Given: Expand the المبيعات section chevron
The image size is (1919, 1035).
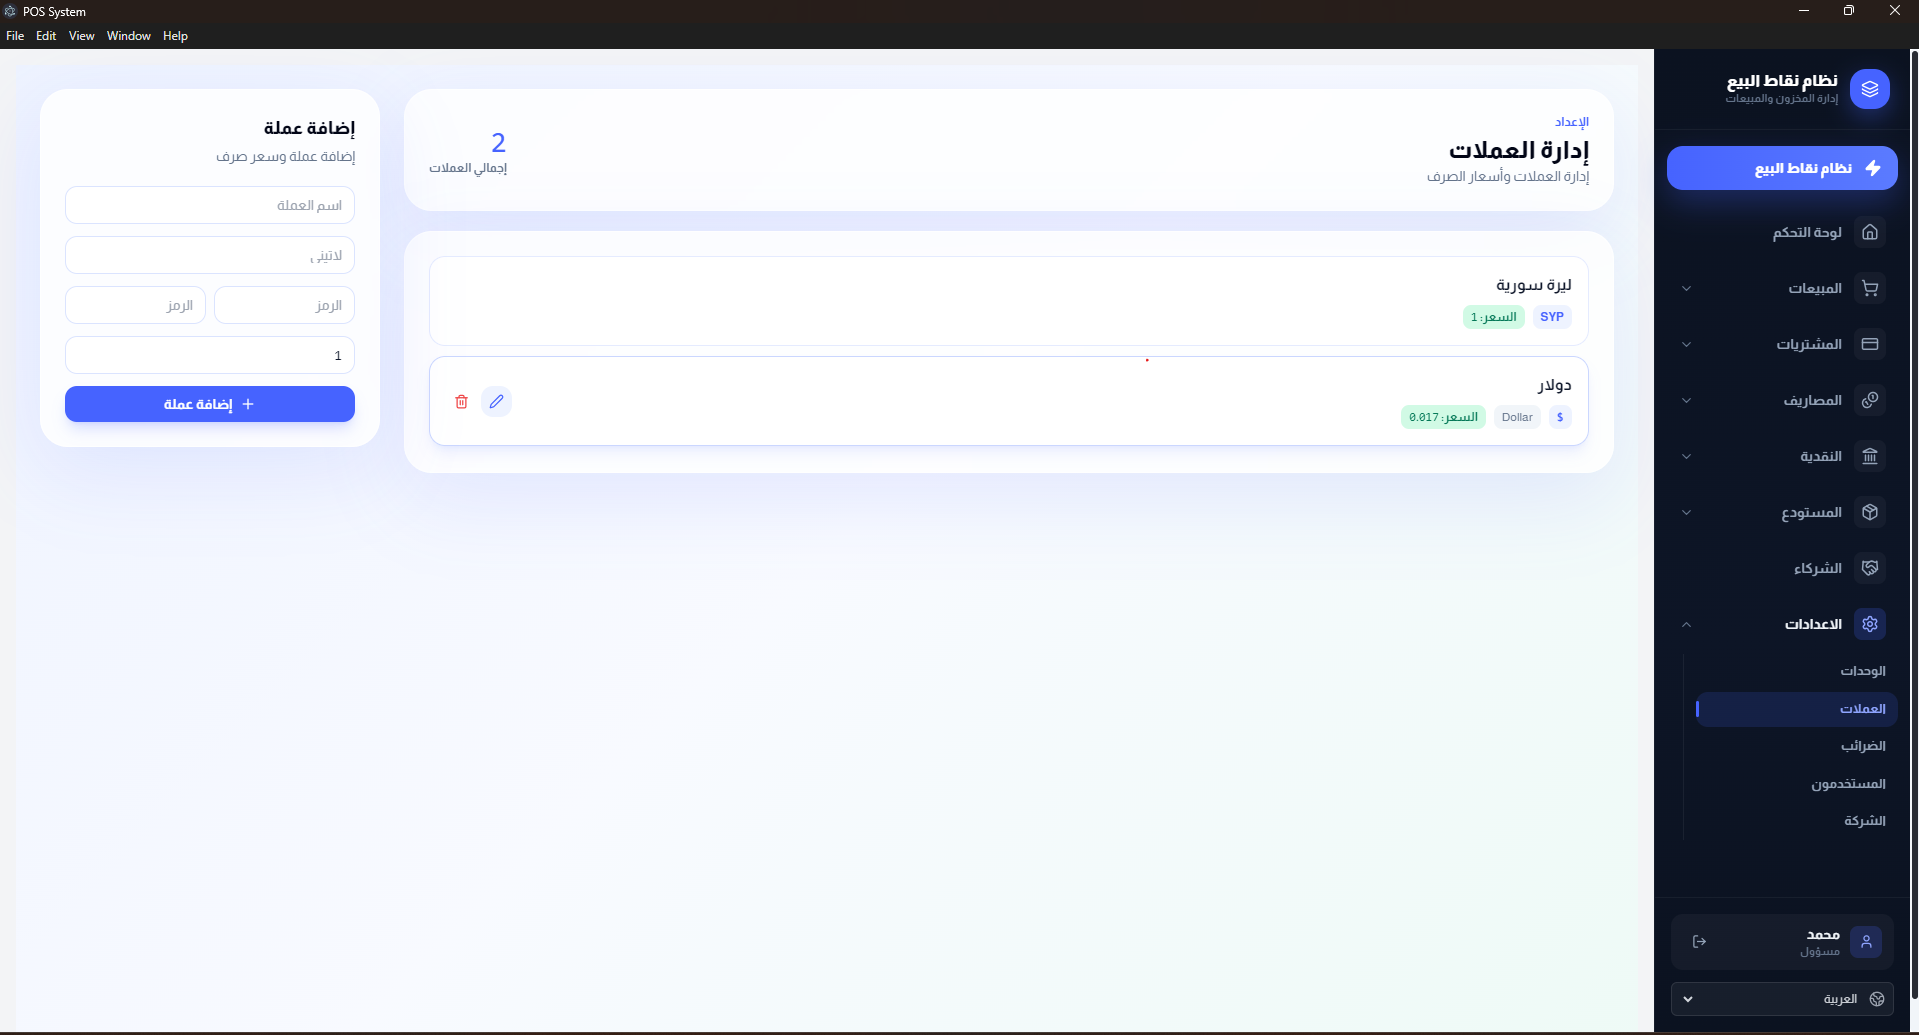Looking at the screenshot, I should [x=1687, y=289].
